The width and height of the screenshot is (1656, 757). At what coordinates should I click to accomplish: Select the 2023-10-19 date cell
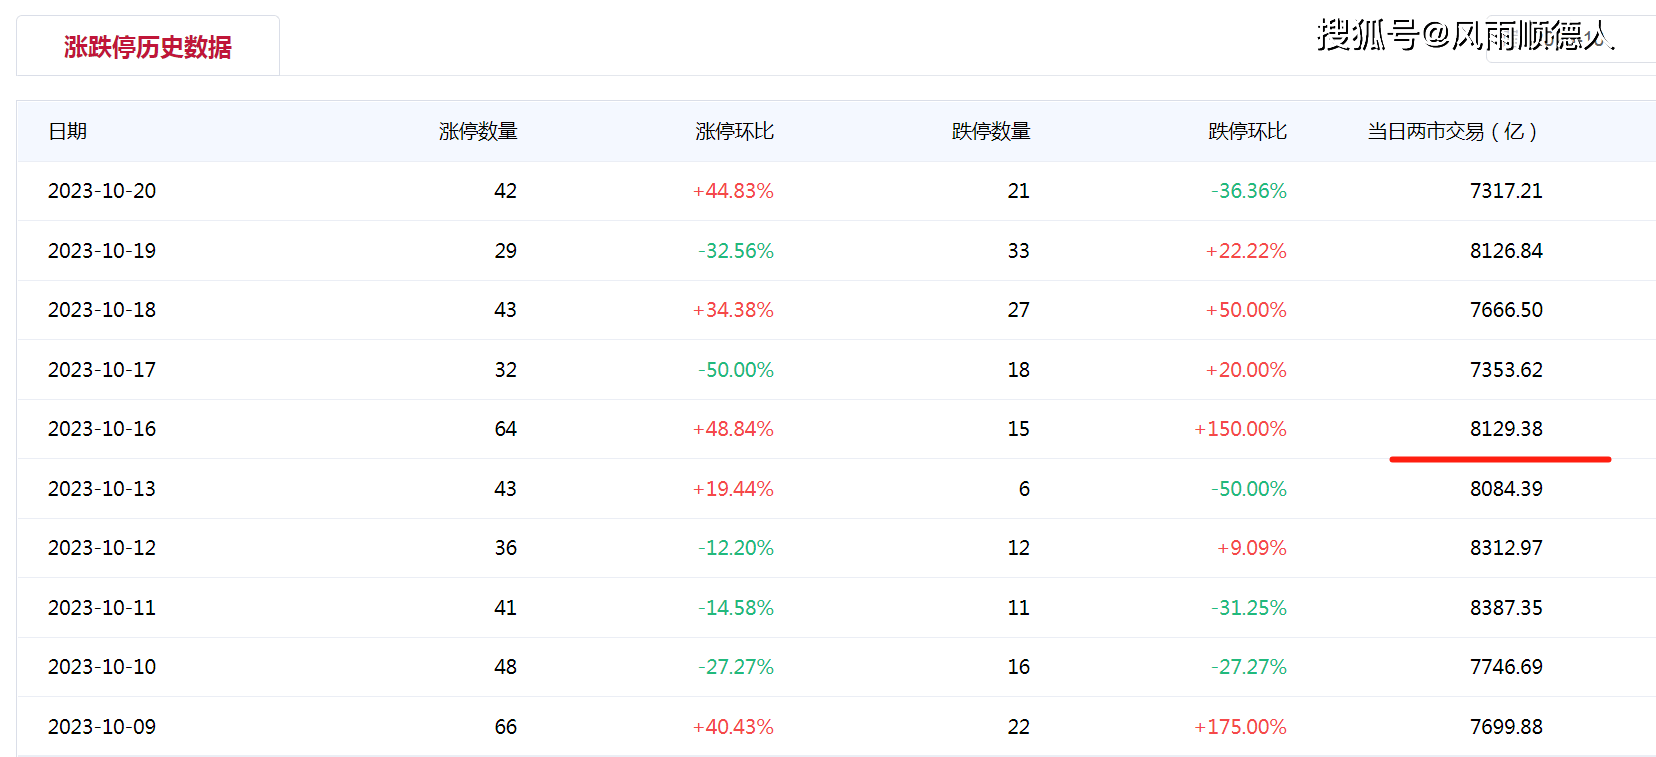click(x=102, y=251)
